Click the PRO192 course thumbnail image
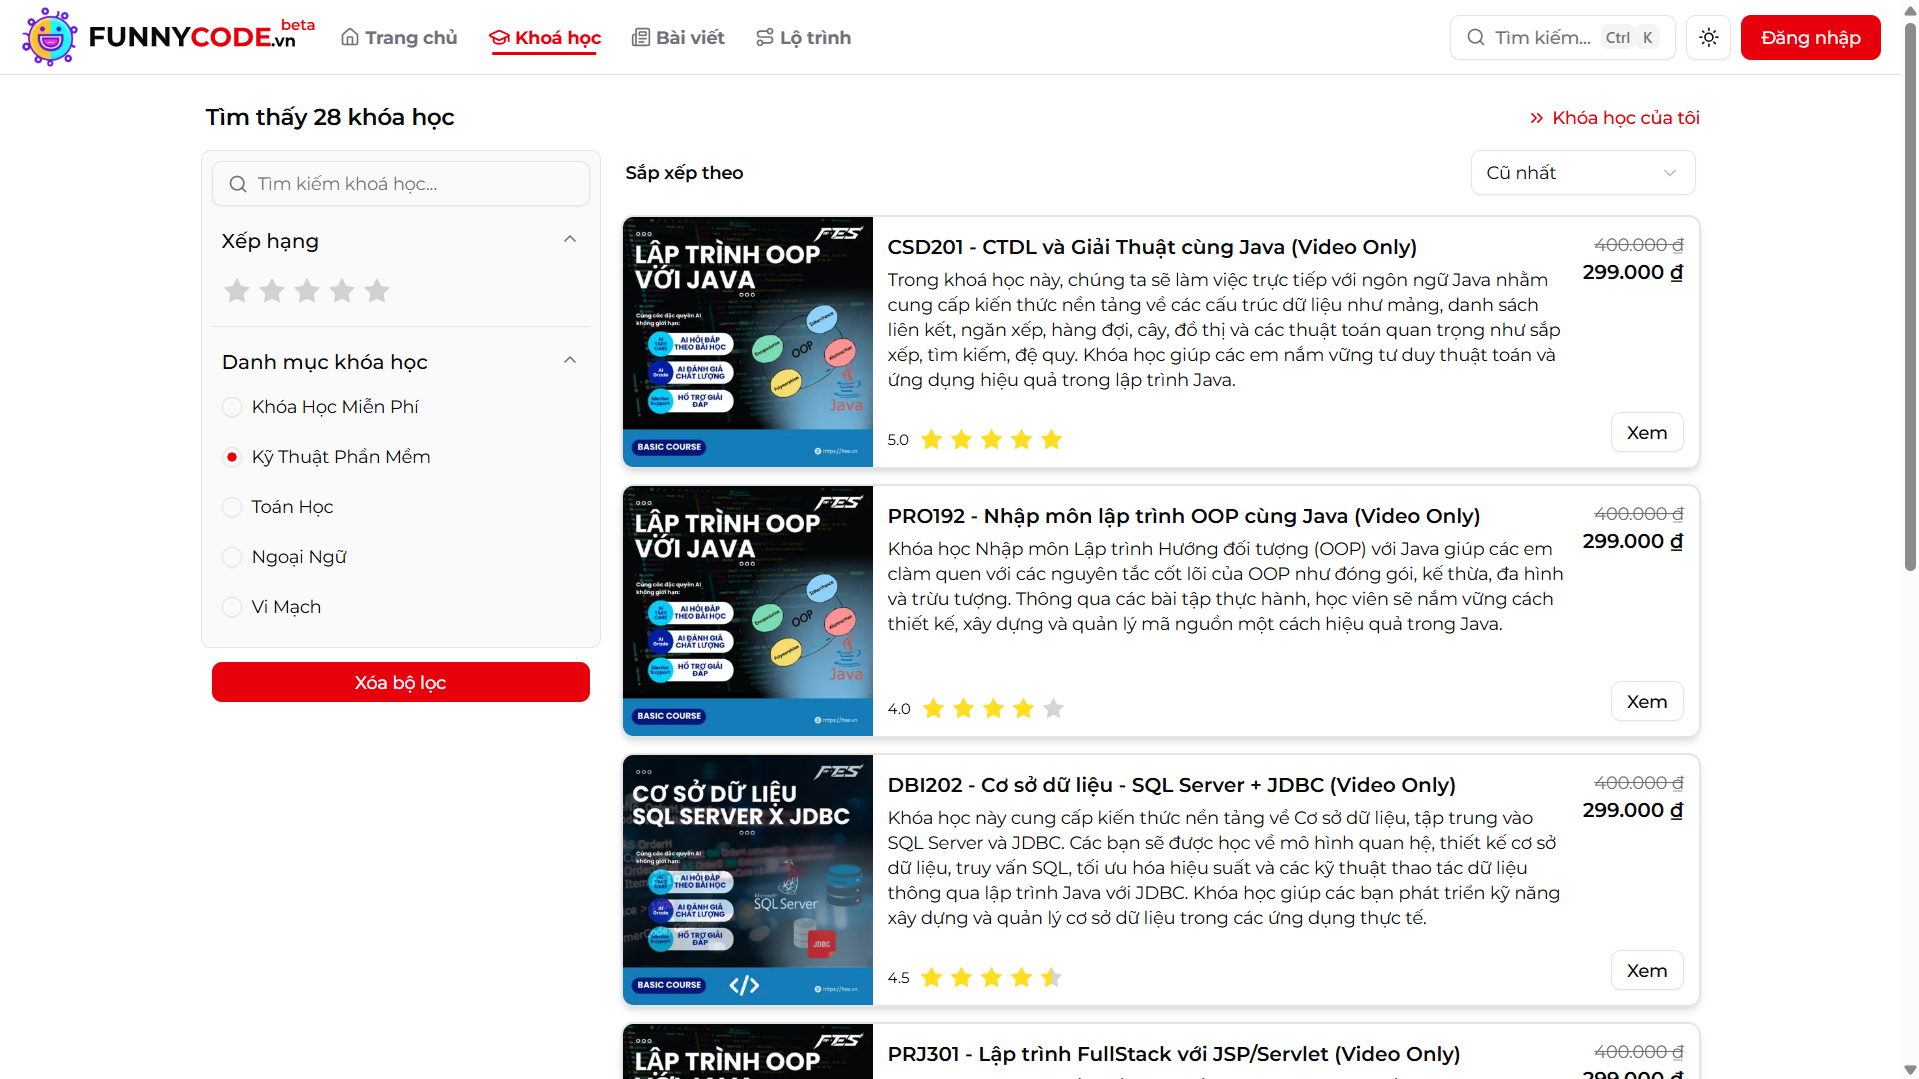Viewport: 1919px width, 1079px height. 748,611
